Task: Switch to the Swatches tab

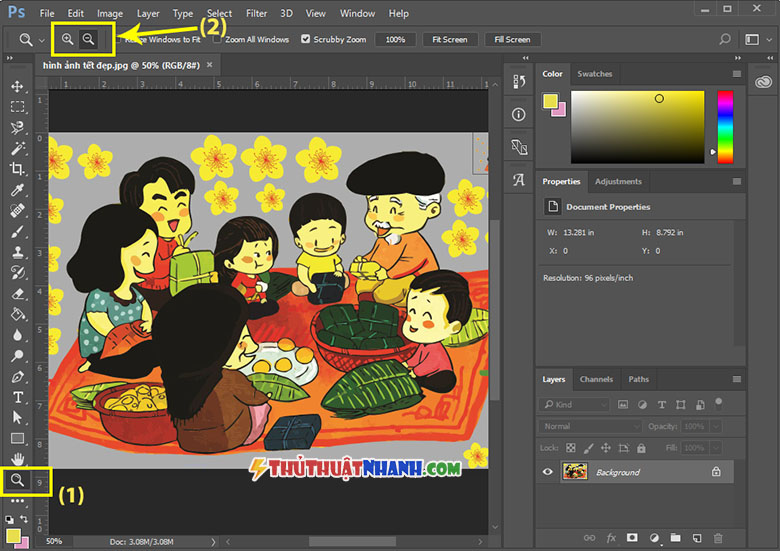Action: pyautogui.click(x=594, y=74)
